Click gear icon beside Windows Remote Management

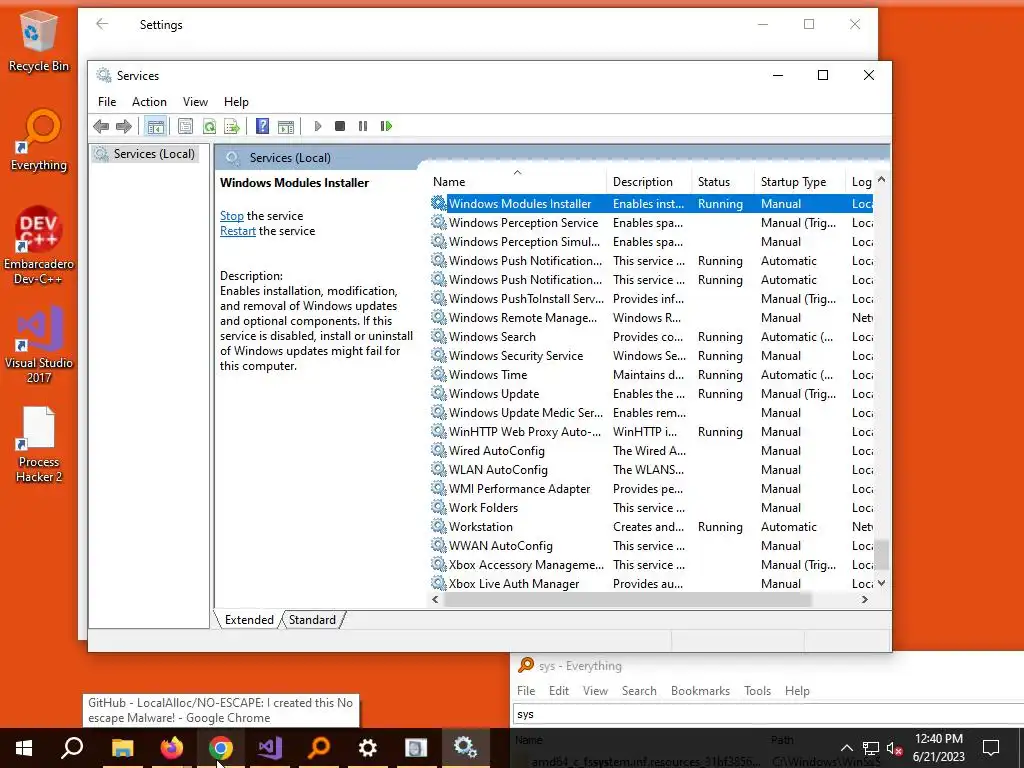[x=439, y=317]
